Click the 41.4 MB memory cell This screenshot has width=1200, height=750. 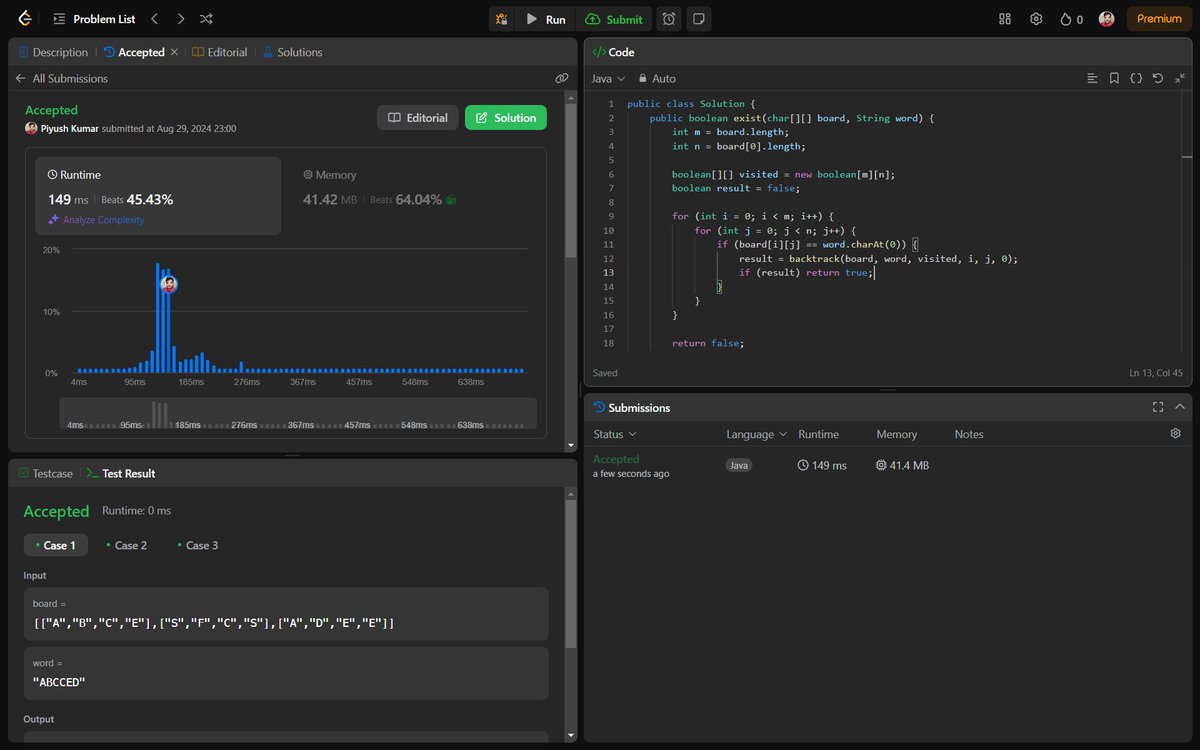(902, 465)
